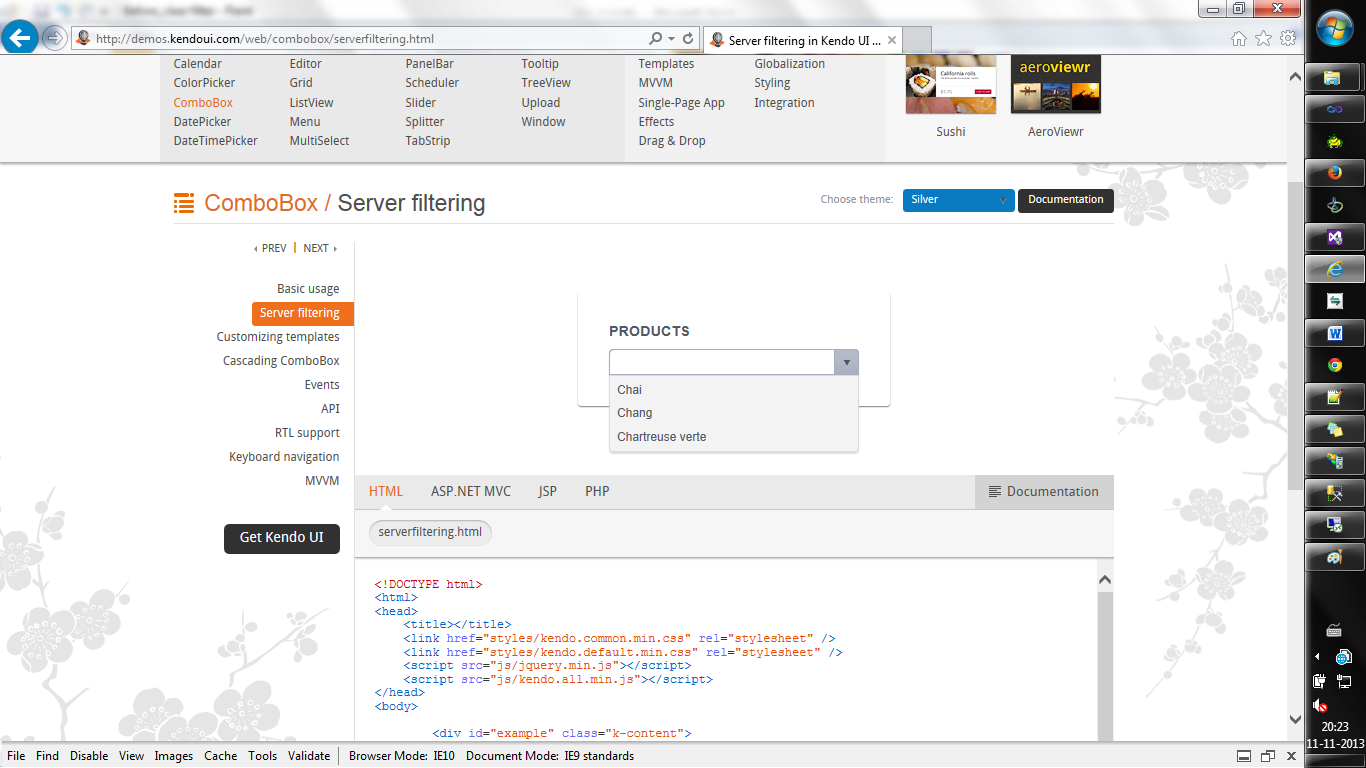Switch to the PHP code tab

[x=597, y=492]
